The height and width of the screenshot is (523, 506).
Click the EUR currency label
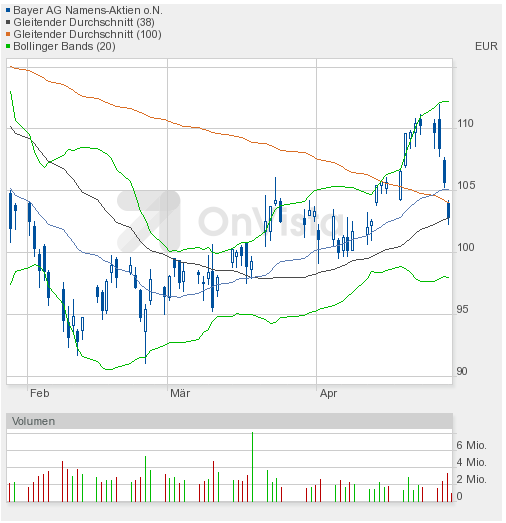pyautogui.click(x=486, y=46)
